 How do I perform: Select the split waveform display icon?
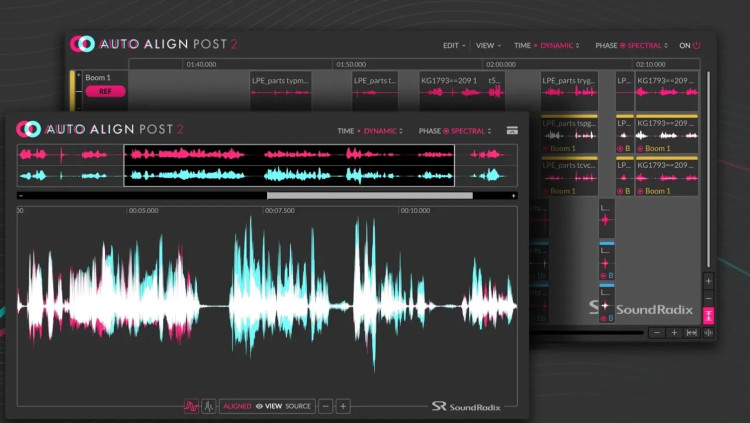click(209, 406)
